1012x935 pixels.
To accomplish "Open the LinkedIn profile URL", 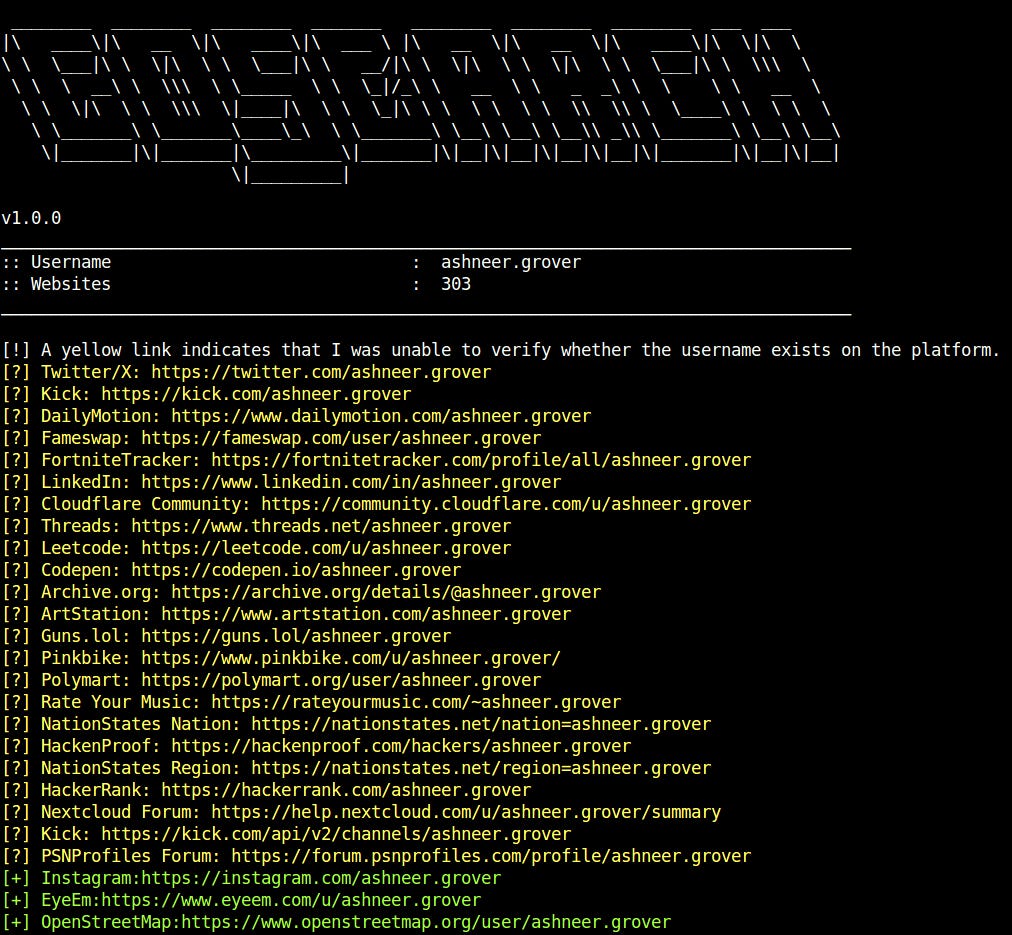I will (x=351, y=482).
